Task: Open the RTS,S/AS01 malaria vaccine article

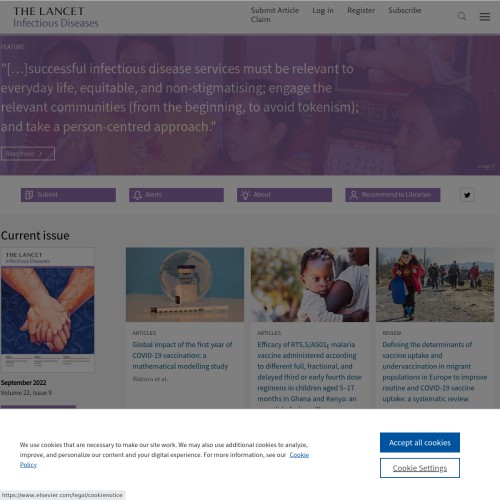Action: point(309,372)
